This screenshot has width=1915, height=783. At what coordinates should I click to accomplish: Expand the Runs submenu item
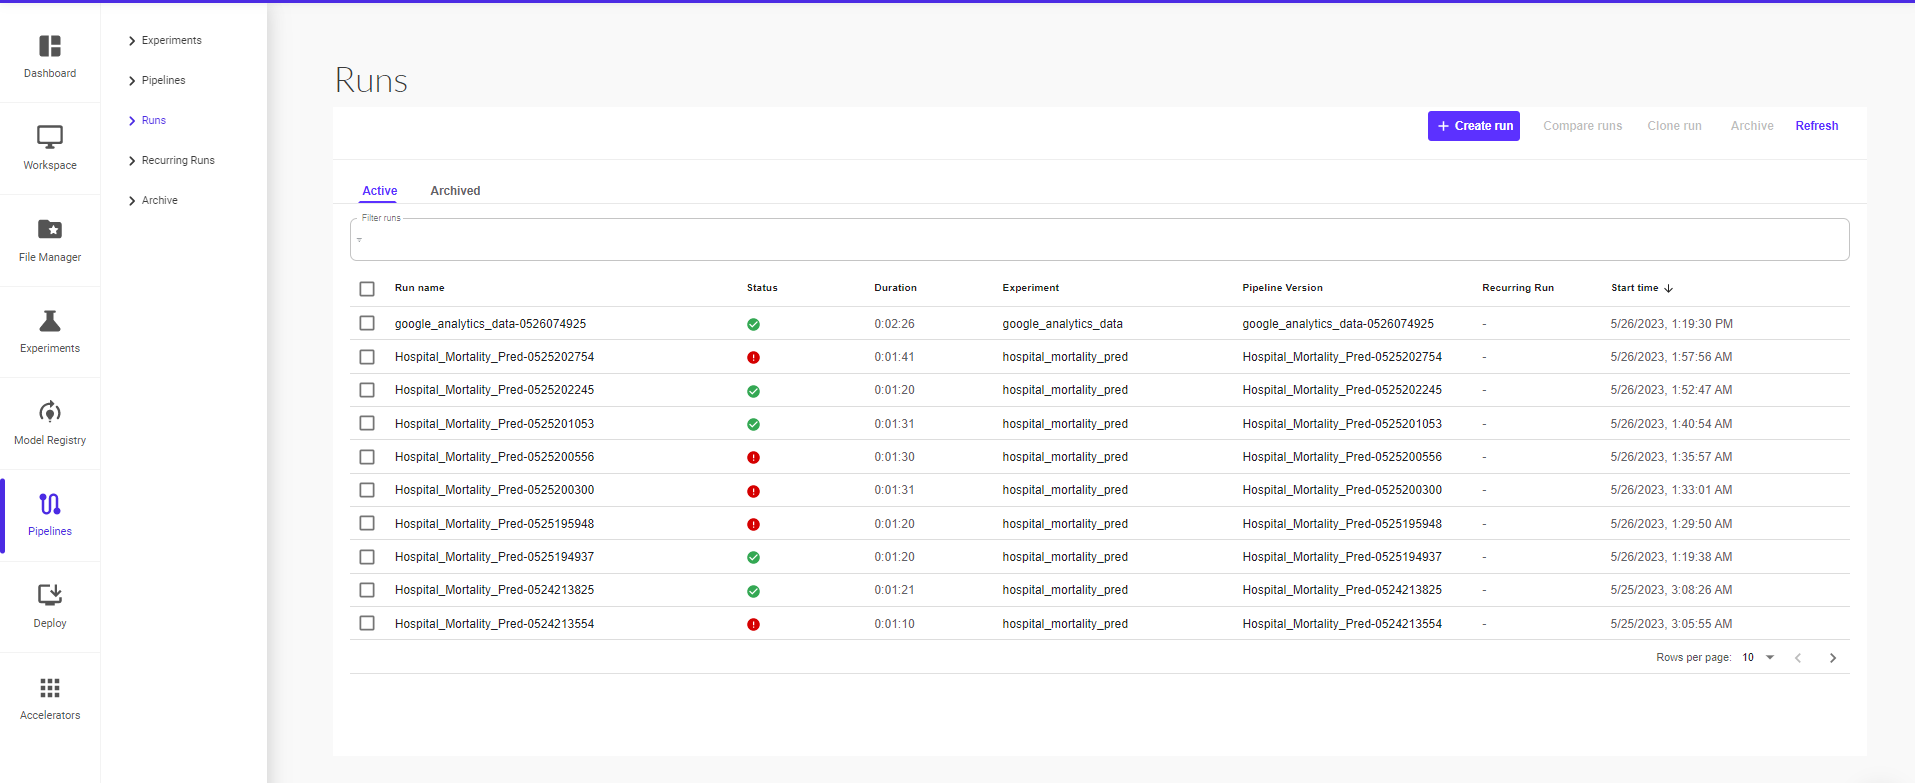coord(147,121)
